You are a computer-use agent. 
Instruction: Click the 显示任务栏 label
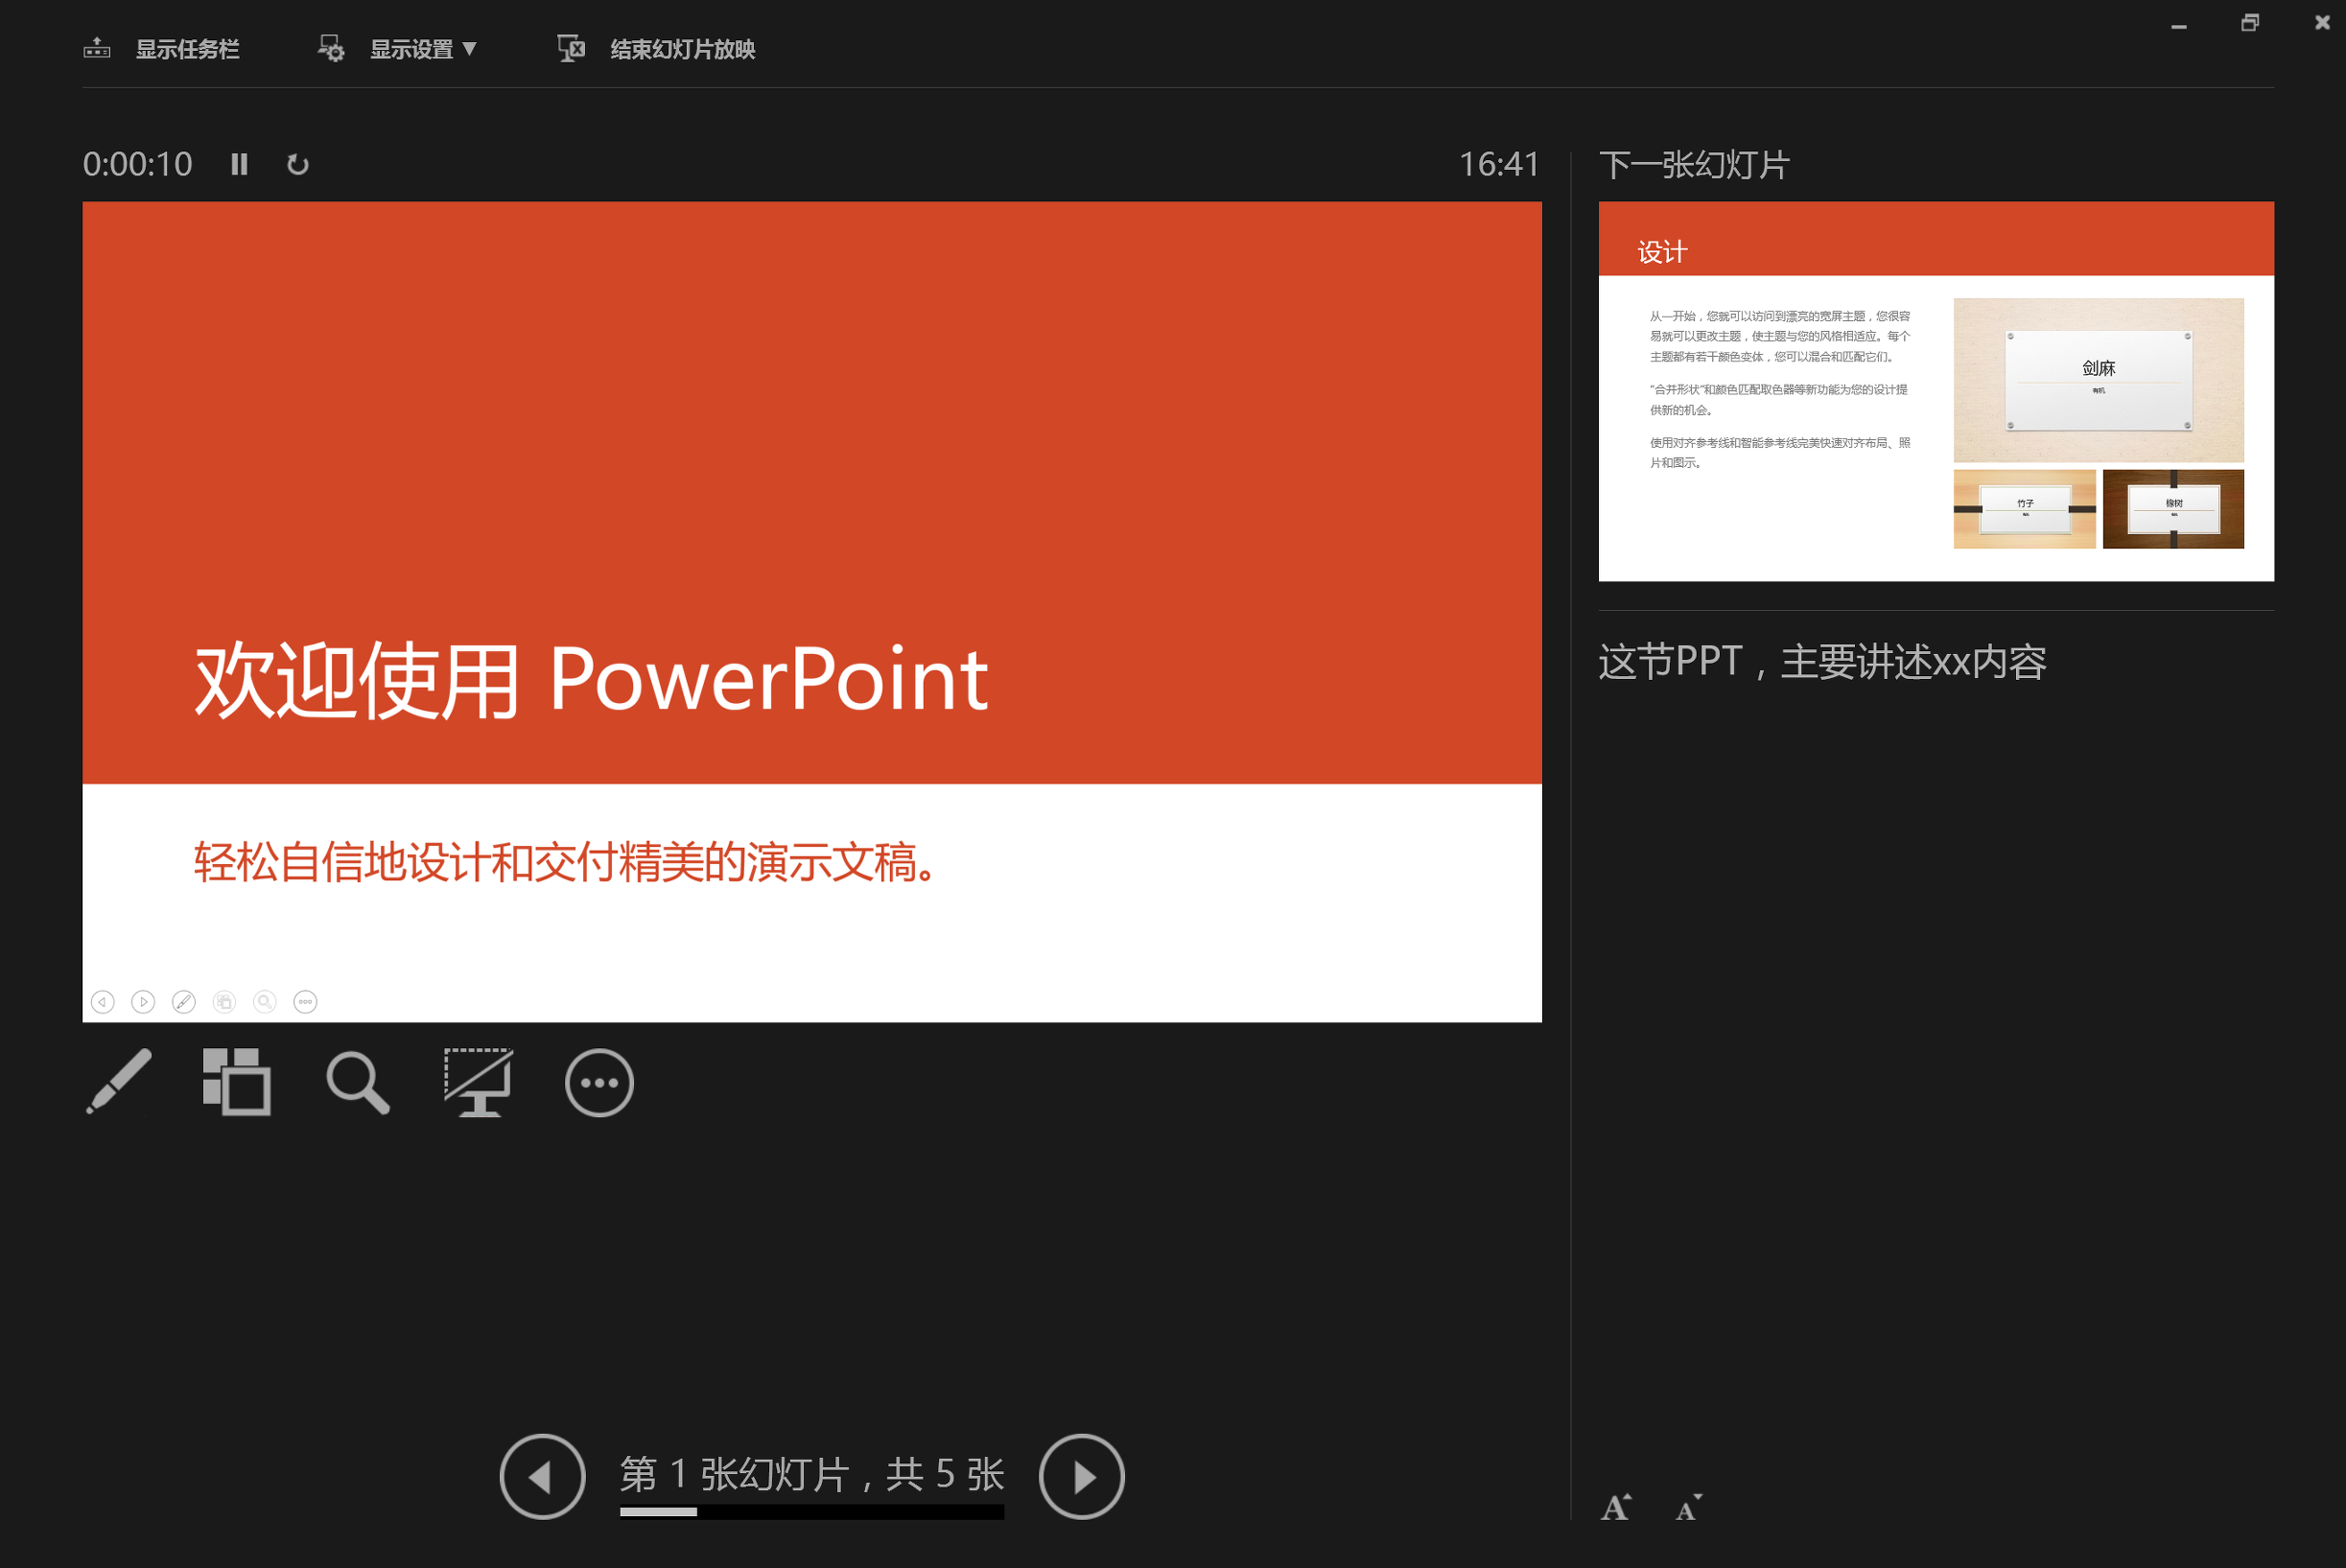188,49
